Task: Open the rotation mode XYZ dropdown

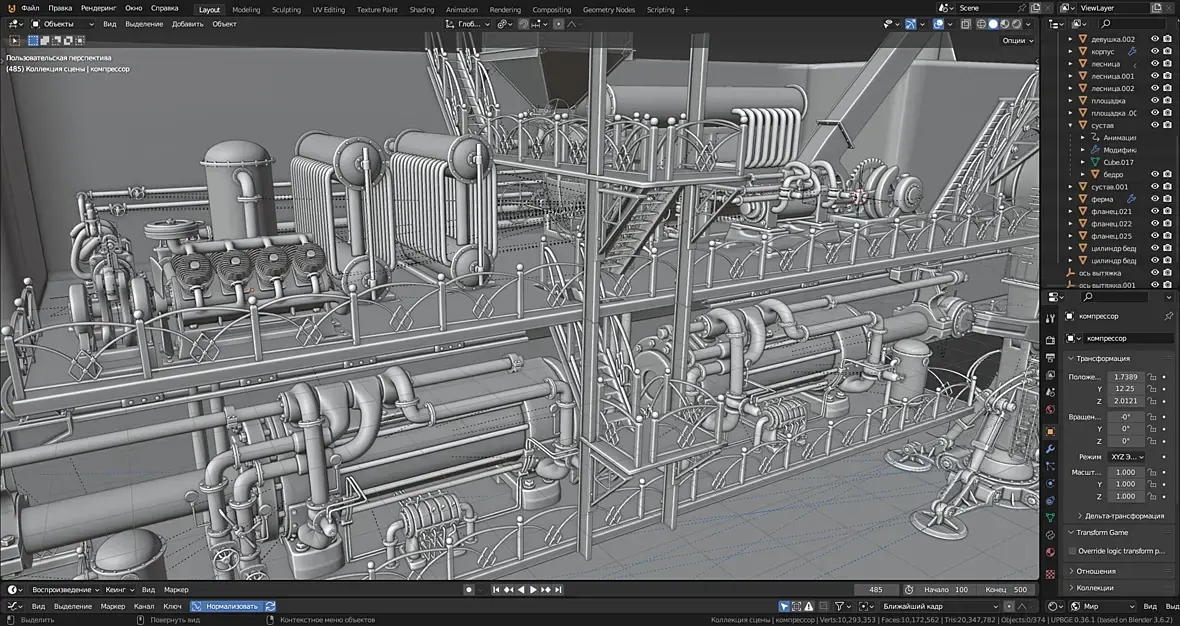Action: point(1127,457)
